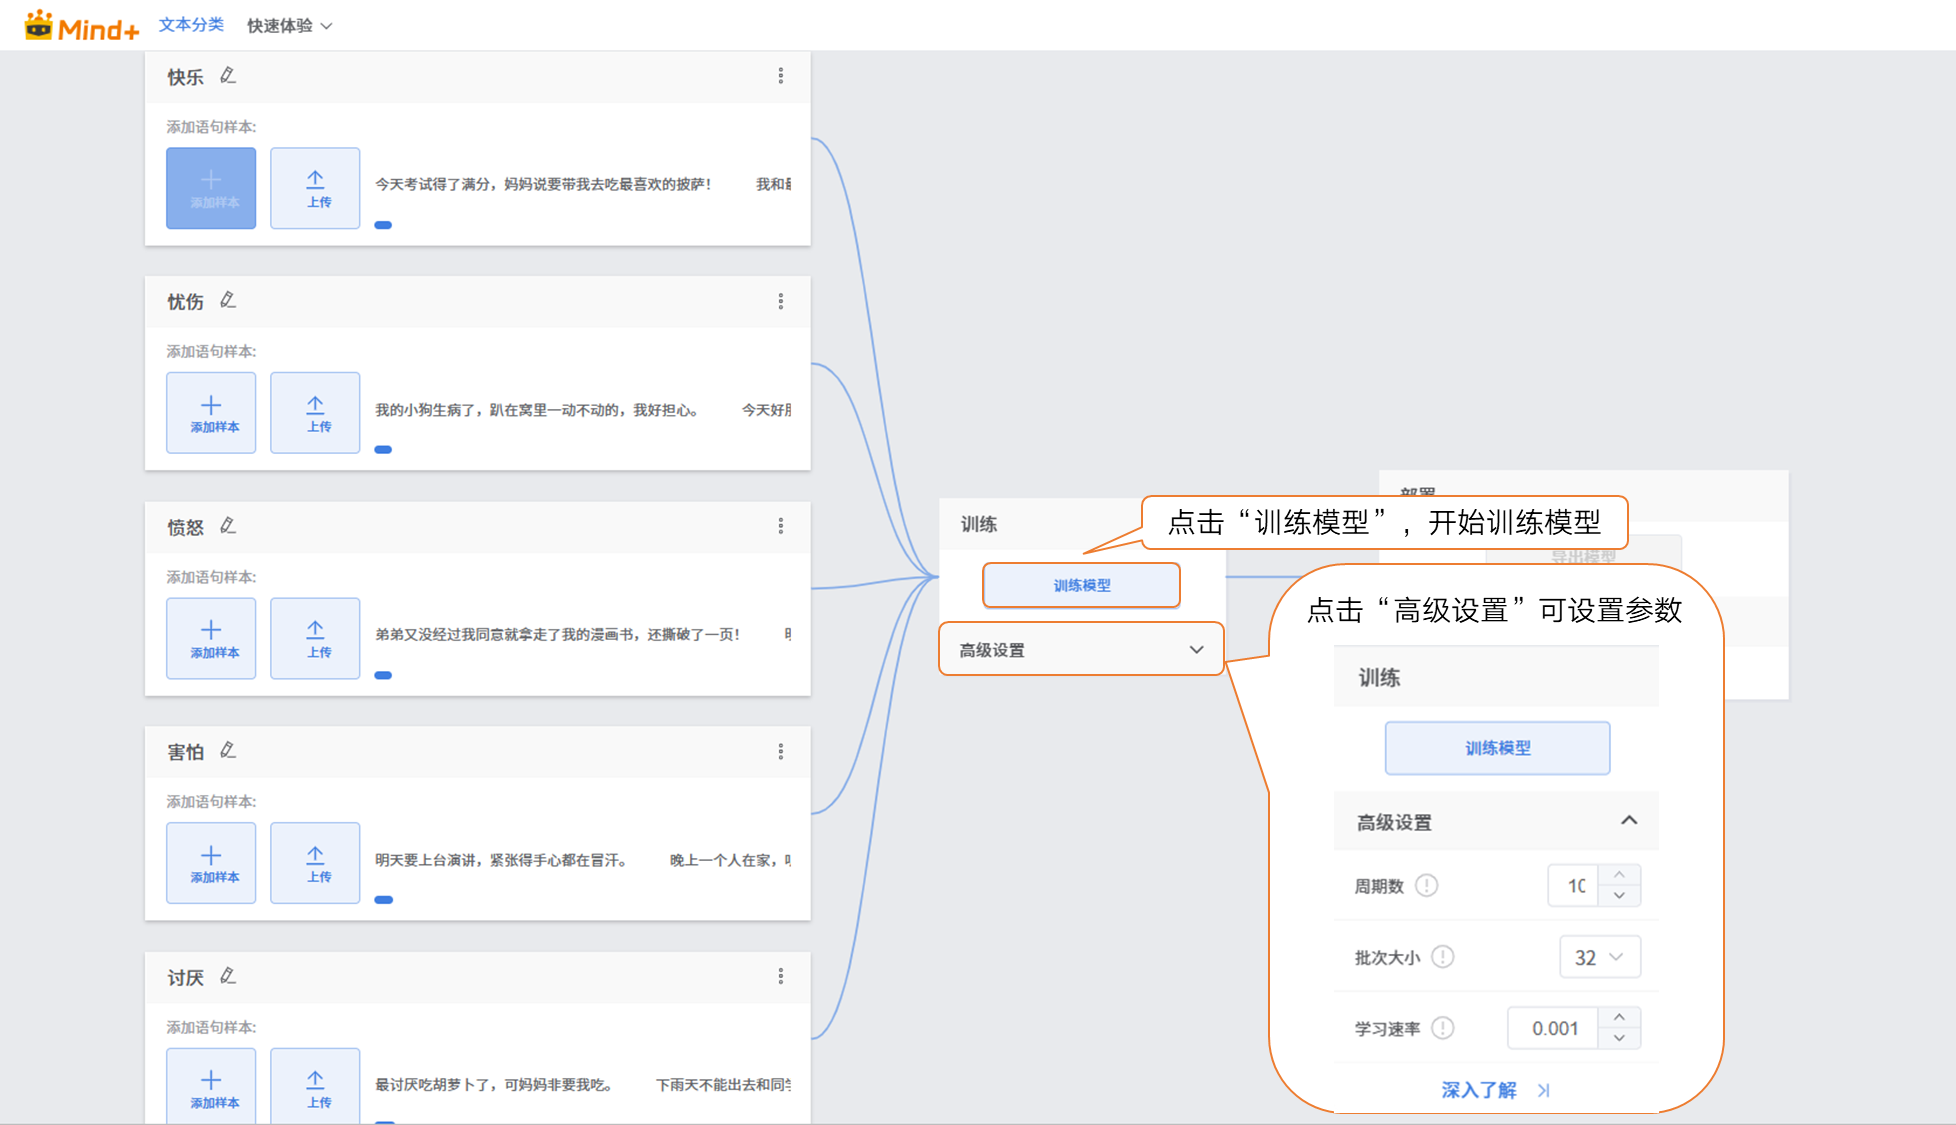Expand the 高级设置 panel under 训练
Screen dimensions: 1956x1125
pos(1081,650)
